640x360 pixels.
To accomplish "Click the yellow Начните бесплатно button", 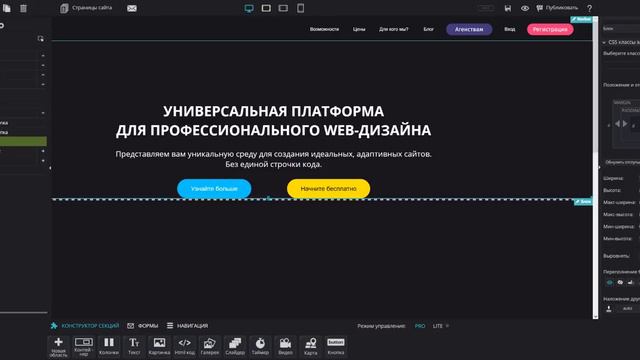I will (329, 189).
